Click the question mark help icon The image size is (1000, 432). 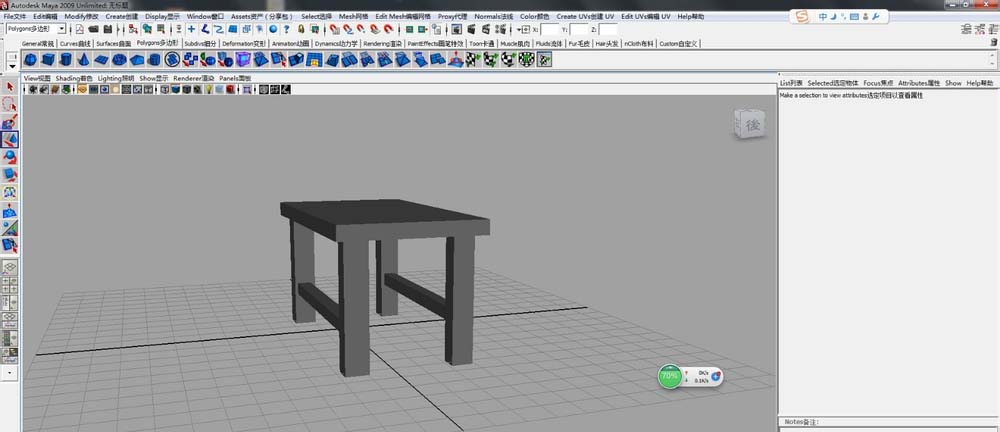(286, 29)
